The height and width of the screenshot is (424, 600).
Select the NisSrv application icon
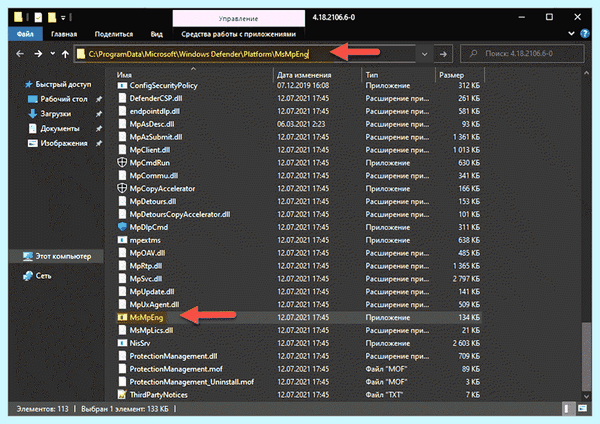pyautogui.click(x=122, y=343)
